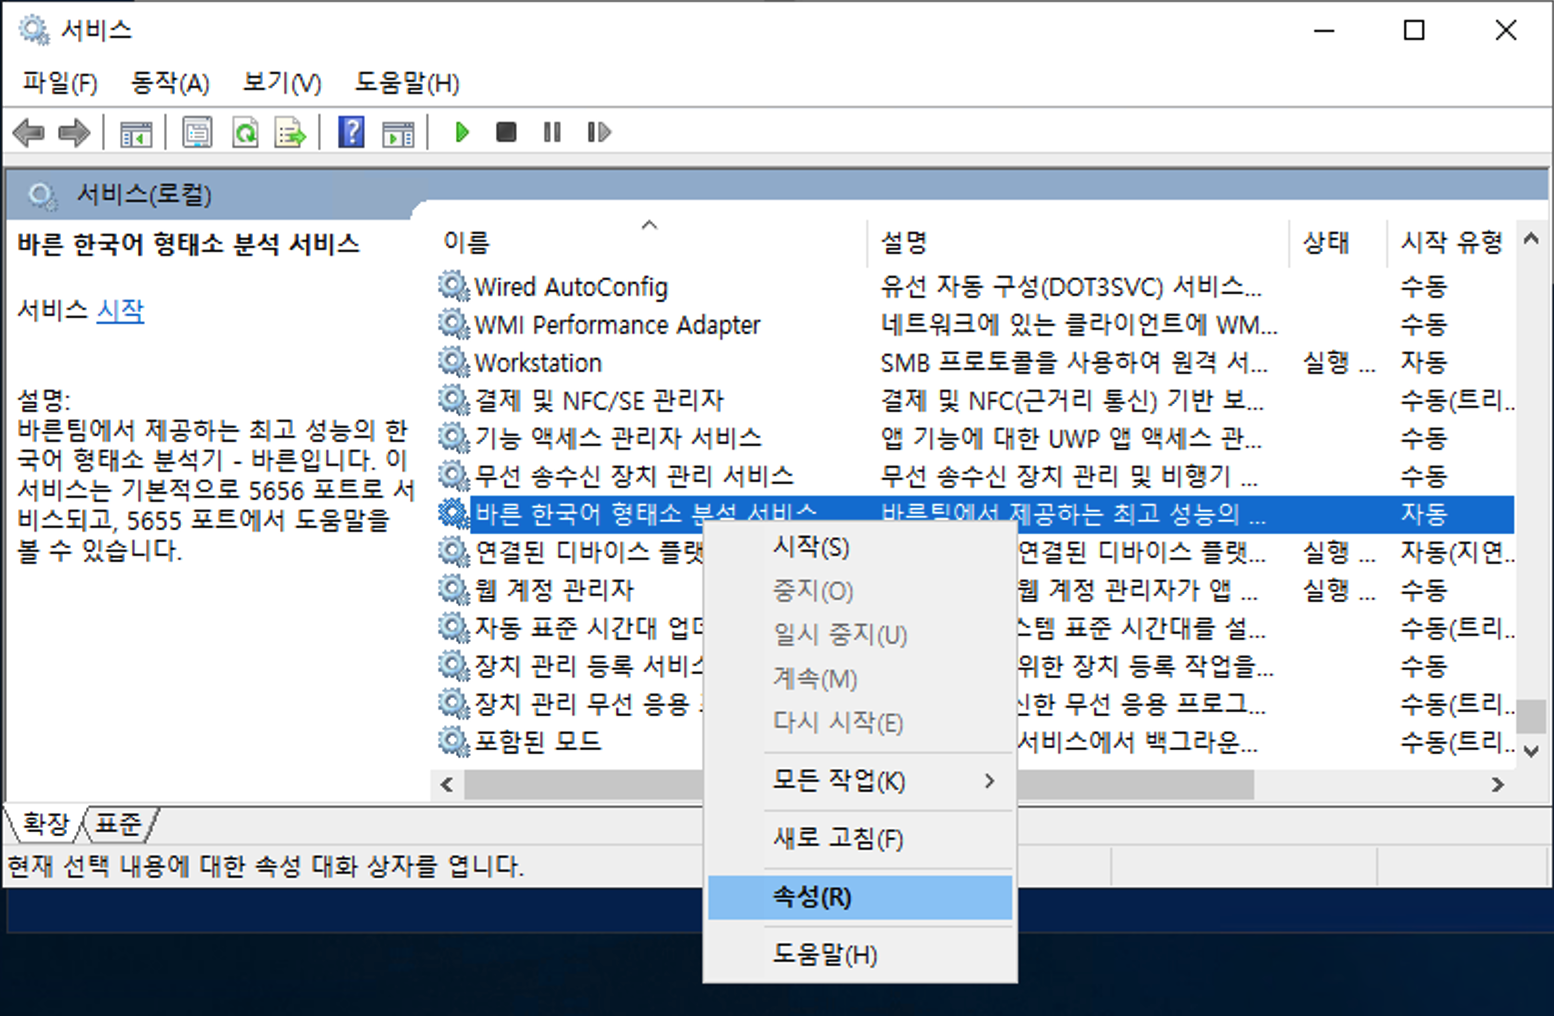
Task: Stop the service with the toolbar stop icon
Action: 506,132
